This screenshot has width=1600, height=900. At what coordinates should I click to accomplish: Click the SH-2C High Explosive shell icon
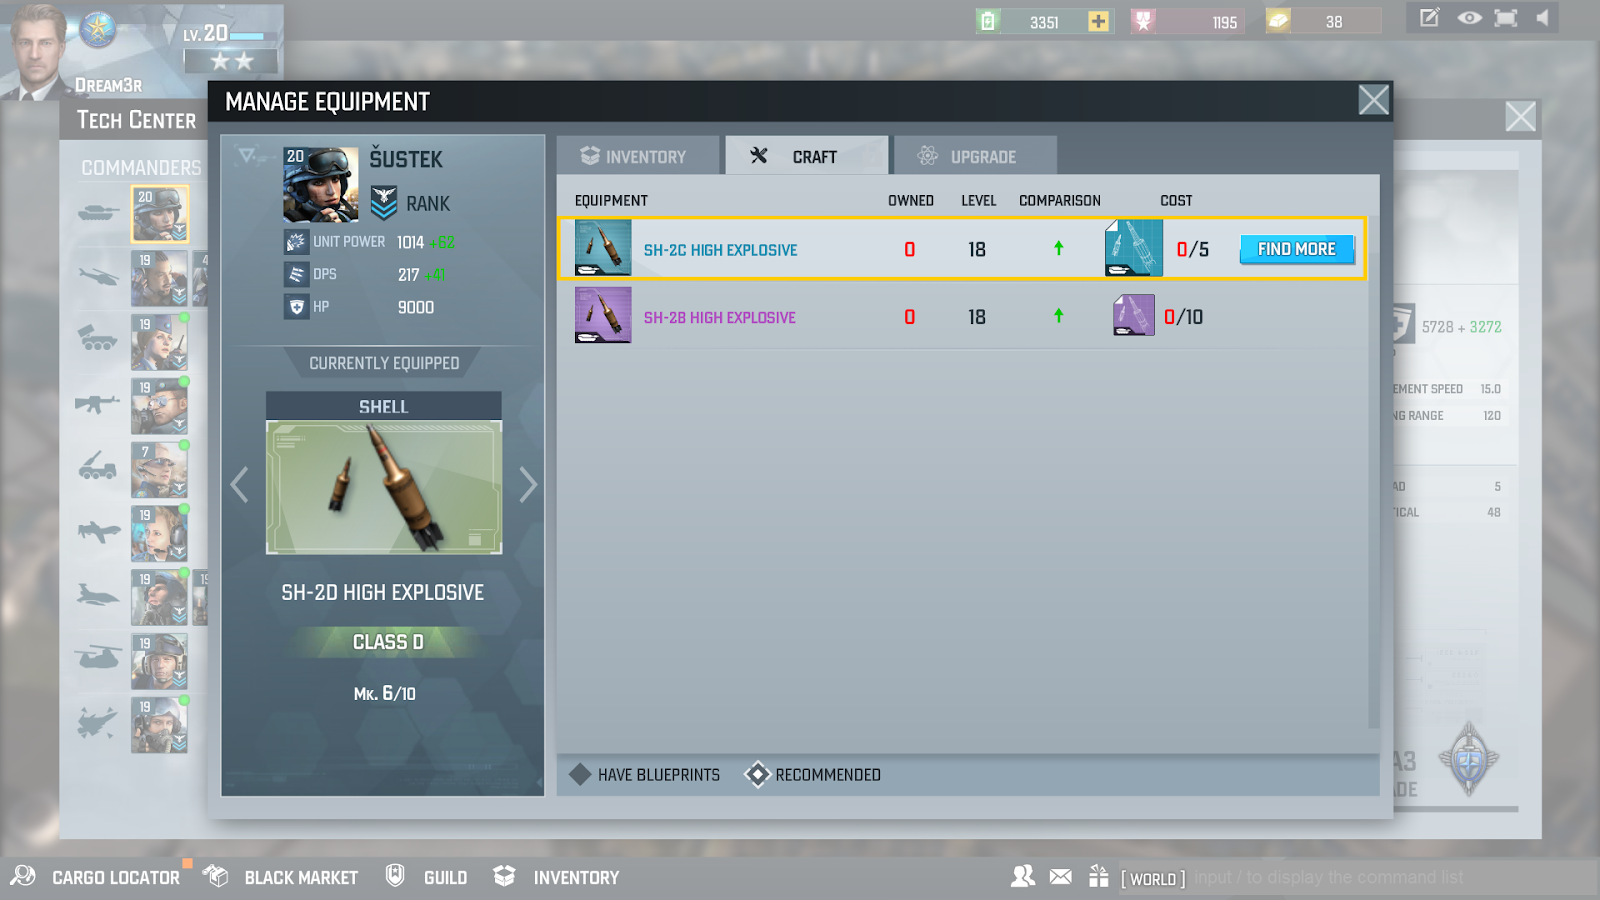coord(603,247)
